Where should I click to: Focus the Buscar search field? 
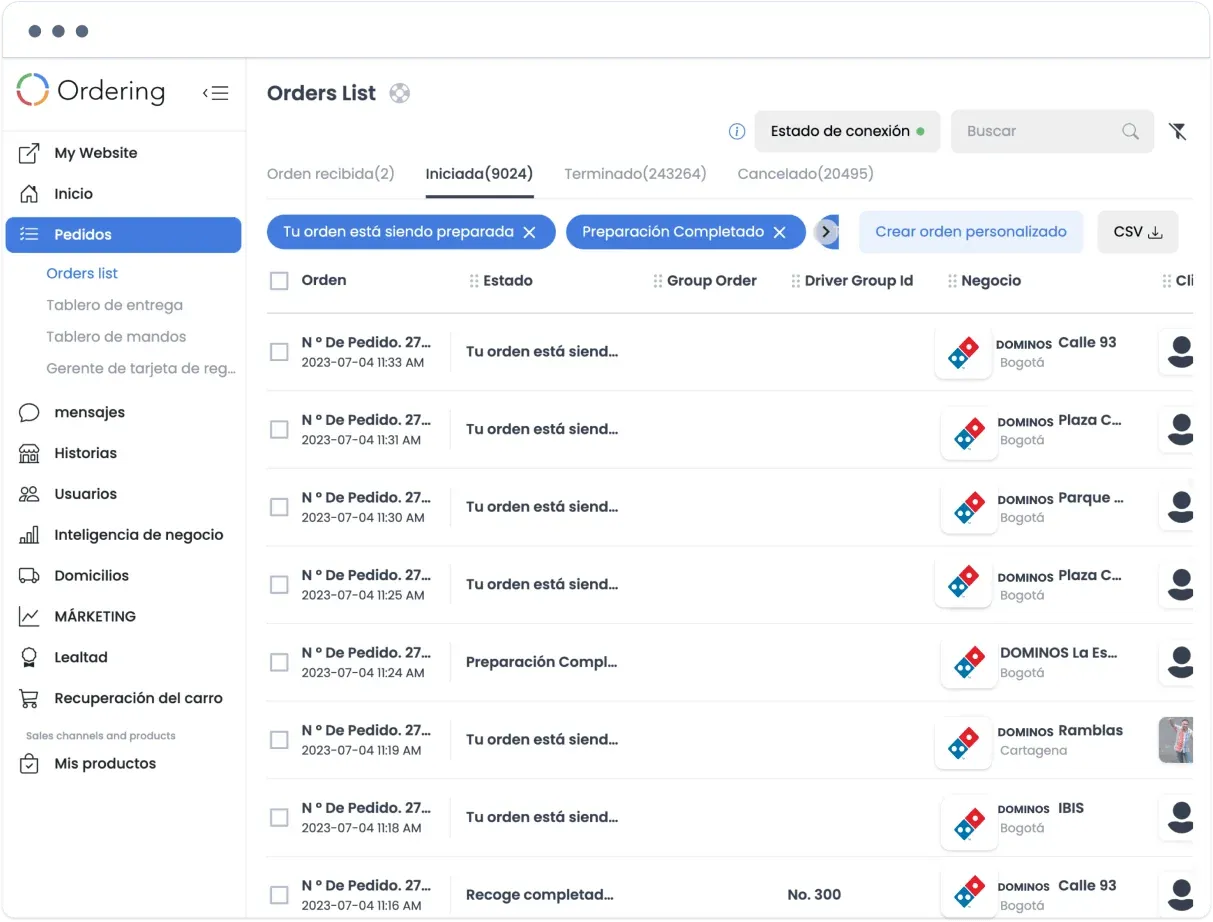1052,131
